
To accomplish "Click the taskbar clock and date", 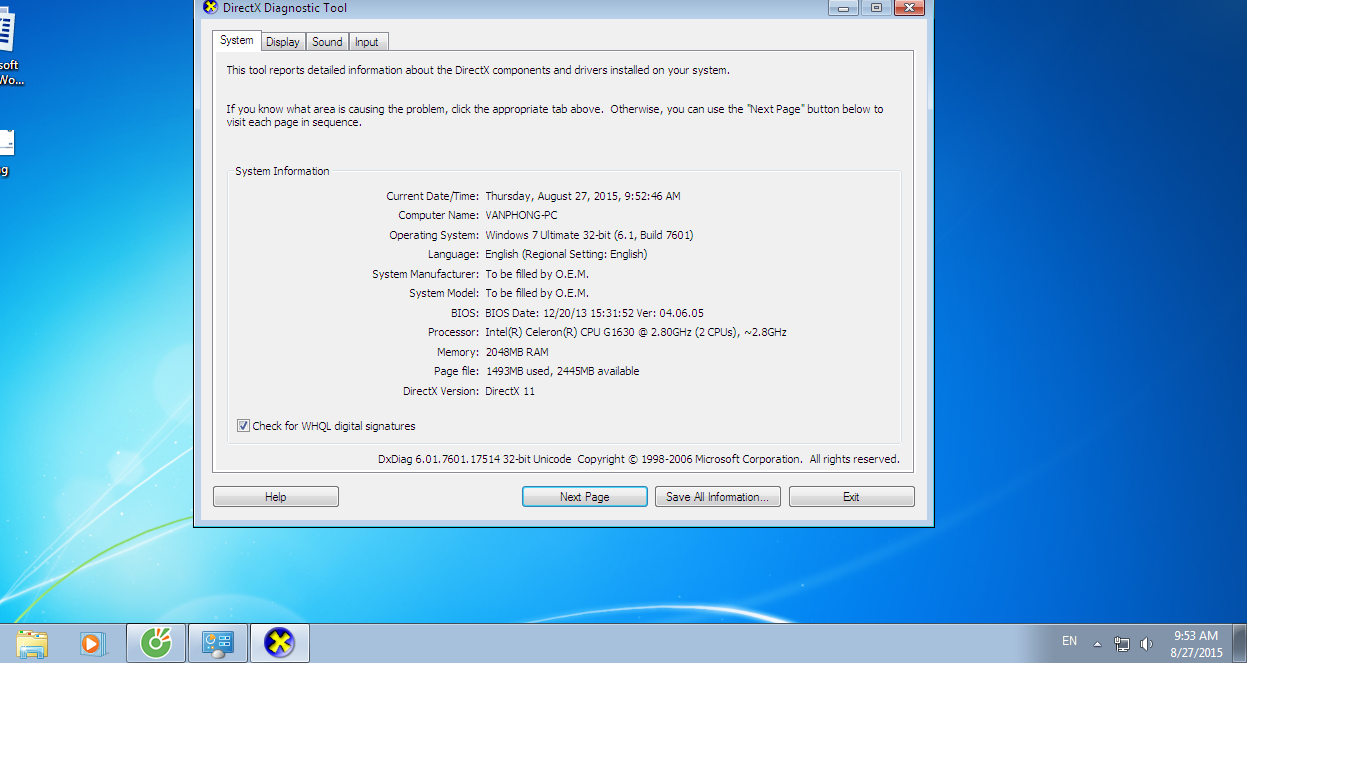I will coord(1196,644).
